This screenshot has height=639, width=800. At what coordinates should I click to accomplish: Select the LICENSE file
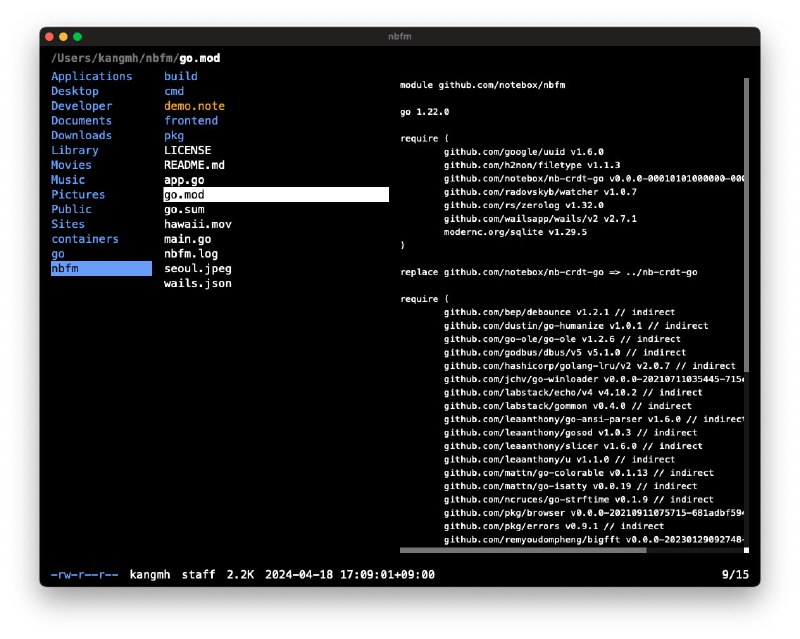pyautogui.click(x=188, y=150)
